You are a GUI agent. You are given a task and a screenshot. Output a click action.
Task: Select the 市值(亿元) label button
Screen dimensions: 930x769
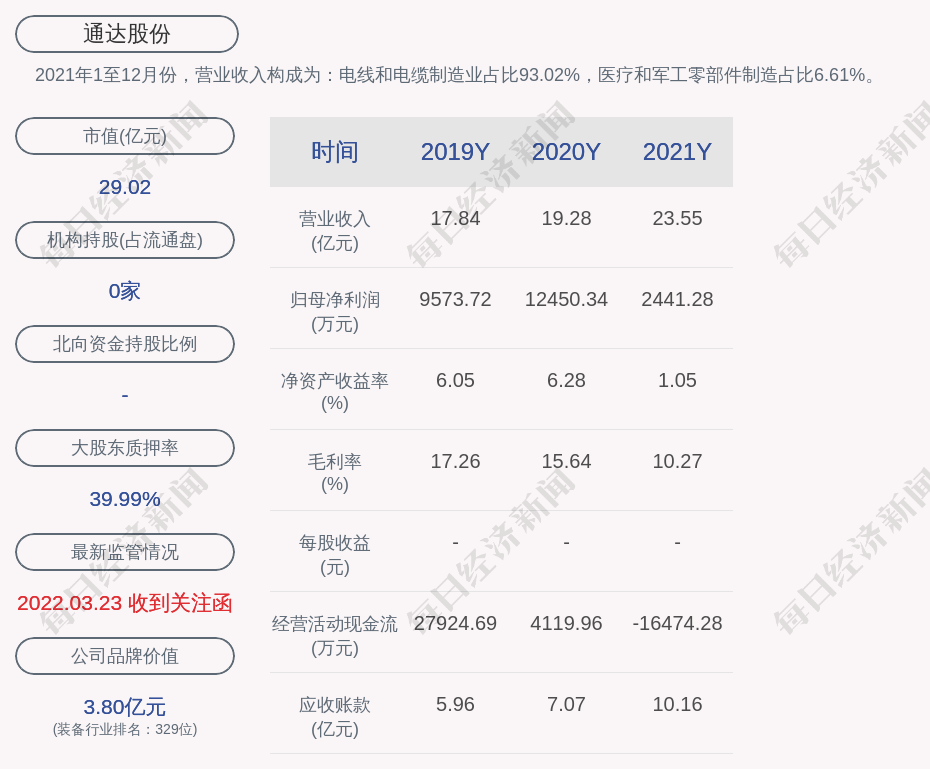coord(125,136)
